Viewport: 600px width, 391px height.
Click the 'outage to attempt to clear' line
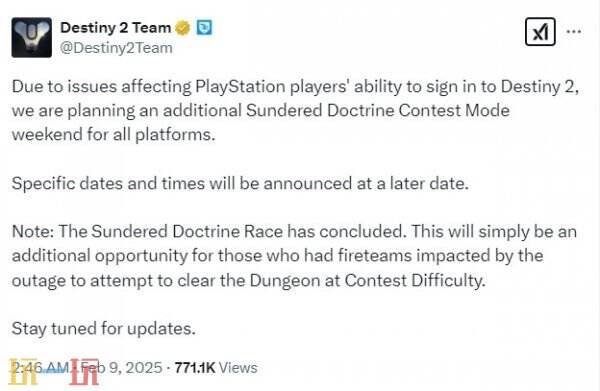(249, 281)
